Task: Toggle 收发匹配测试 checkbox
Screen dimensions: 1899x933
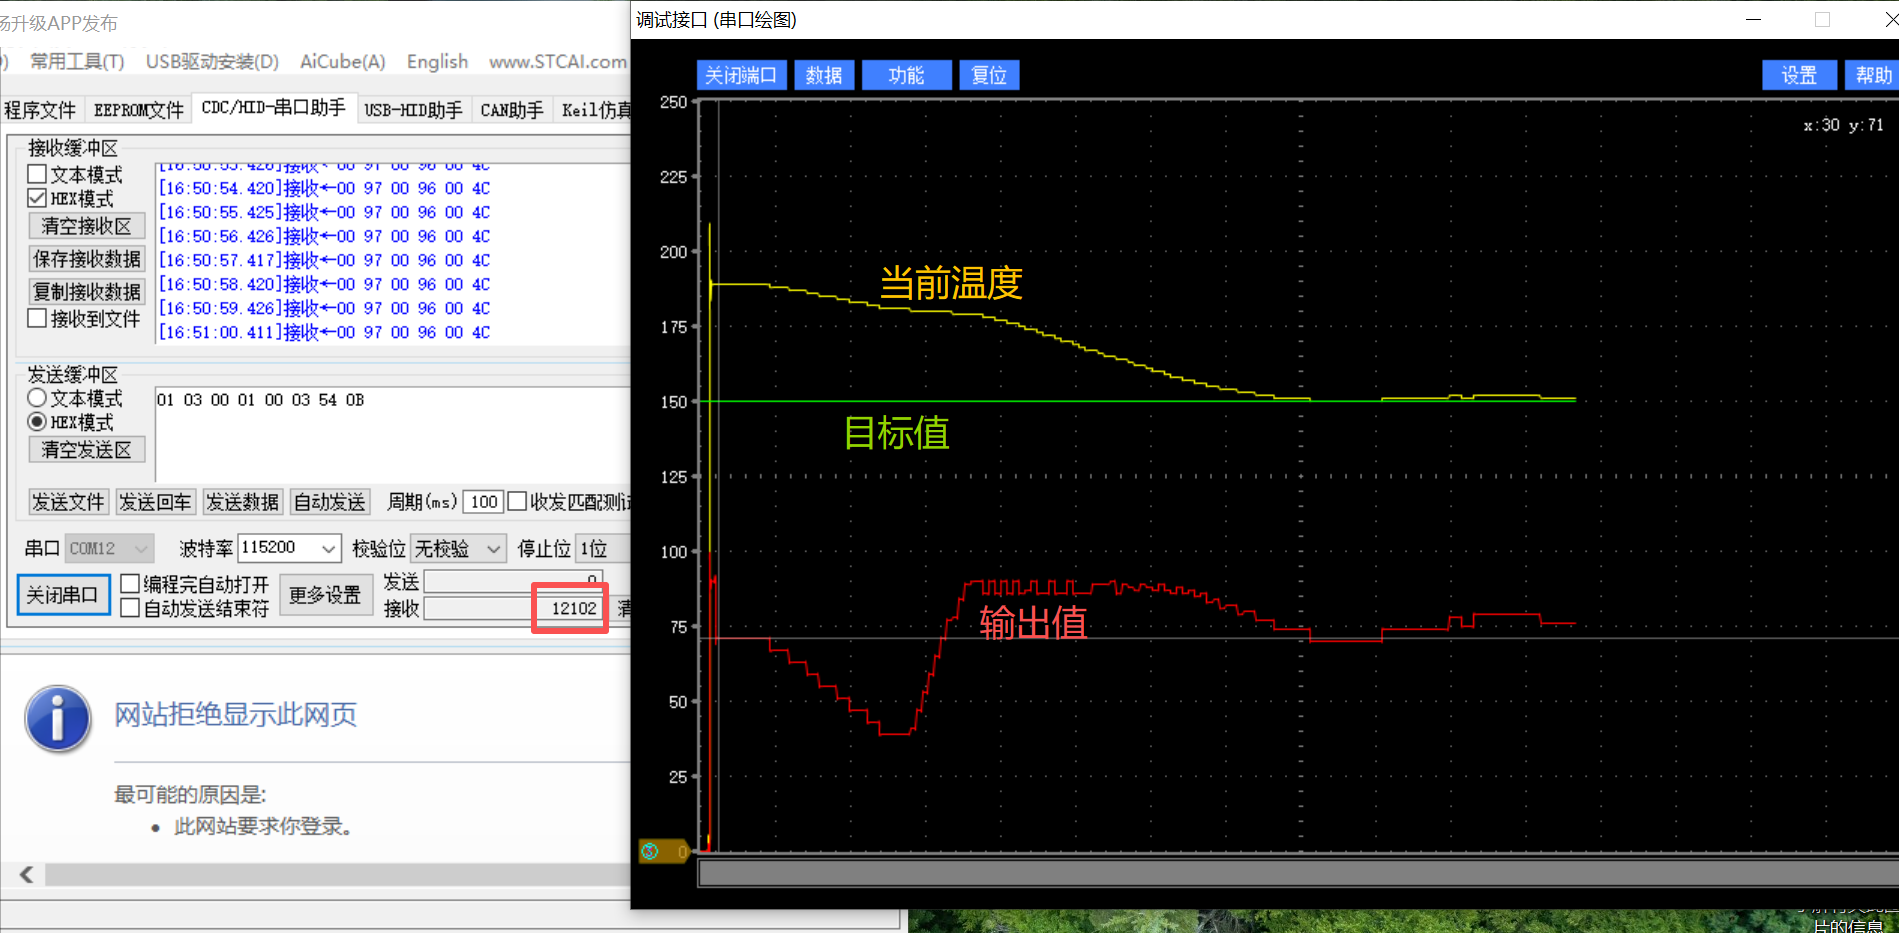Action: (x=517, y=501)
